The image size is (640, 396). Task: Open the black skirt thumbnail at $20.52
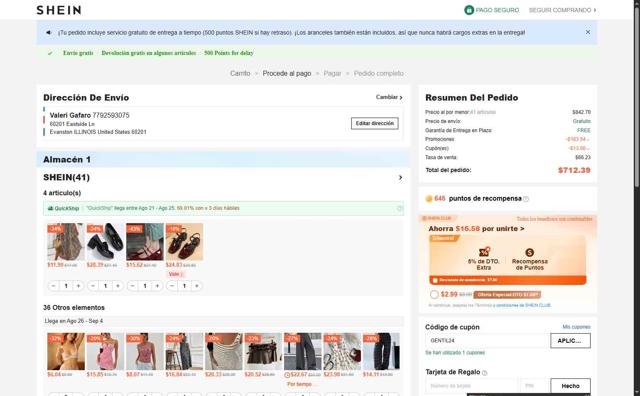tap(263, 352)
